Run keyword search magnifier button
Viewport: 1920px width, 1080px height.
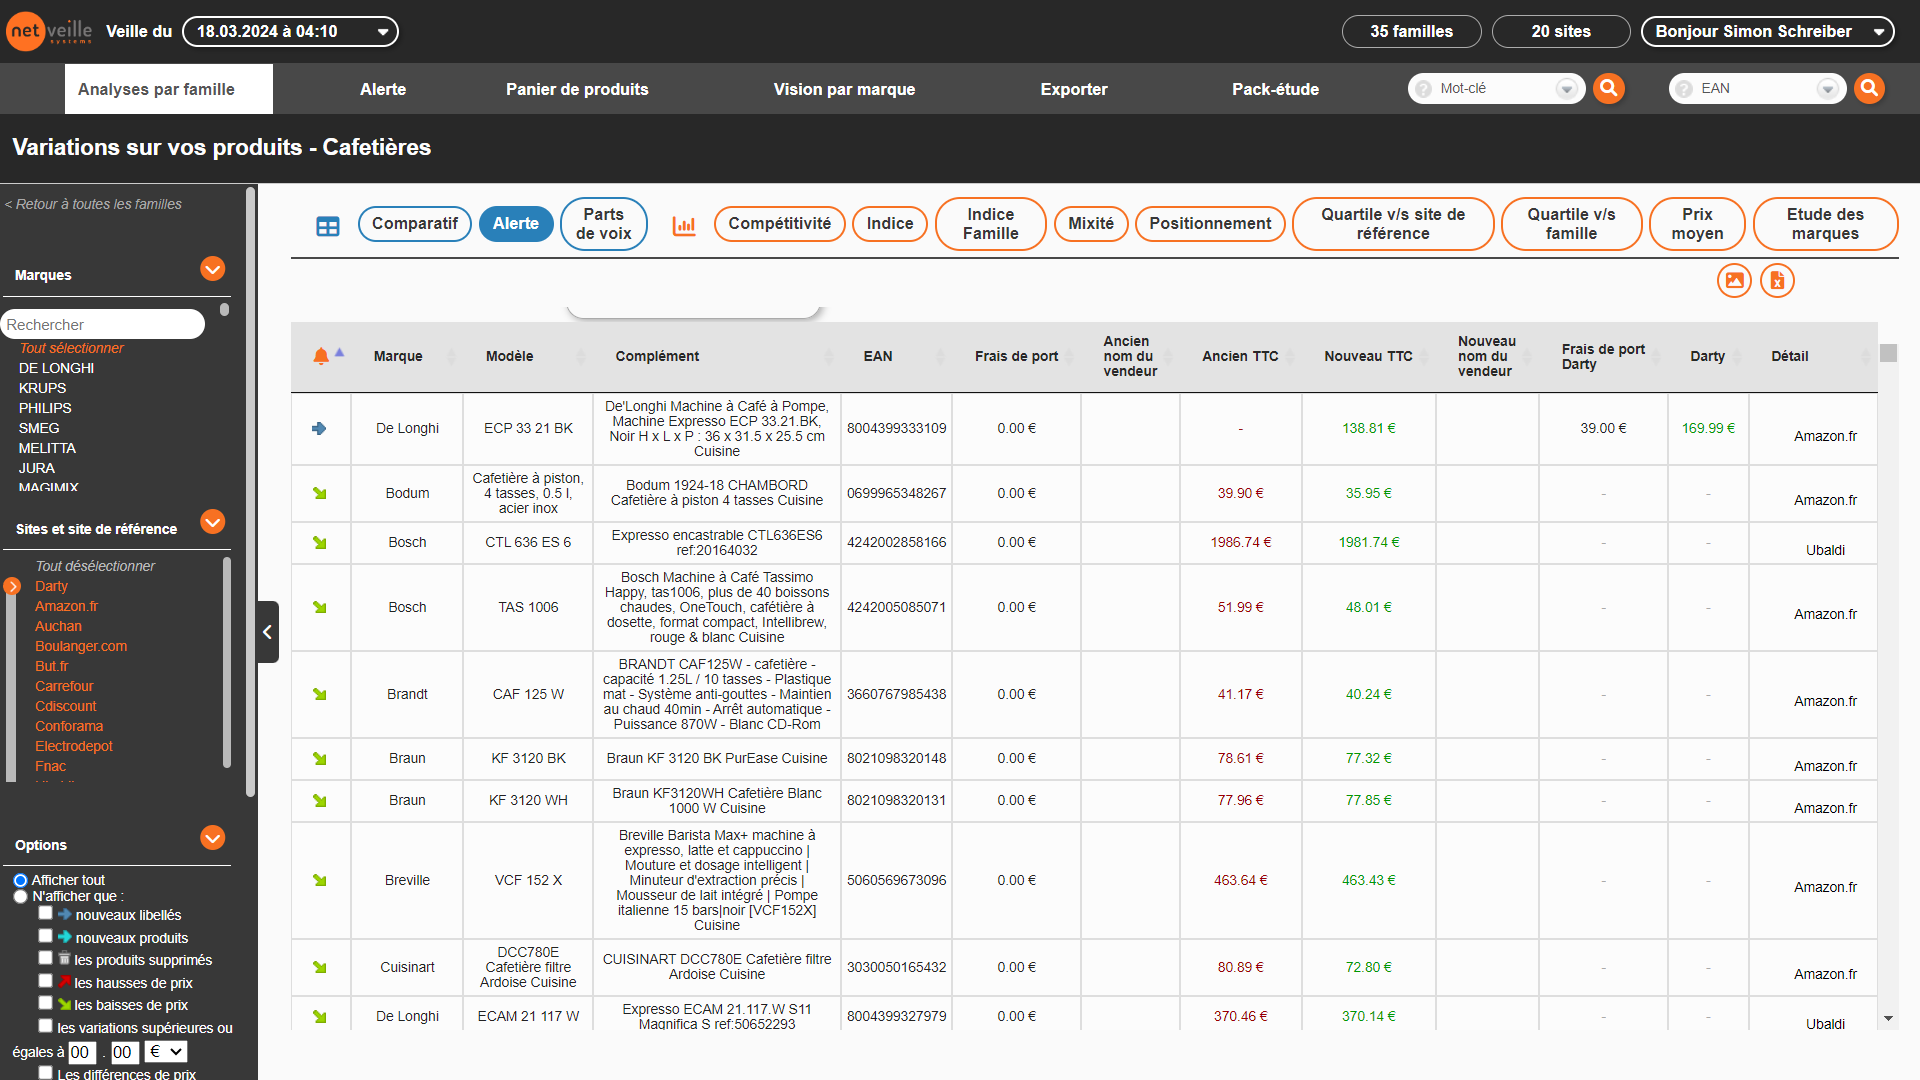1608,88
